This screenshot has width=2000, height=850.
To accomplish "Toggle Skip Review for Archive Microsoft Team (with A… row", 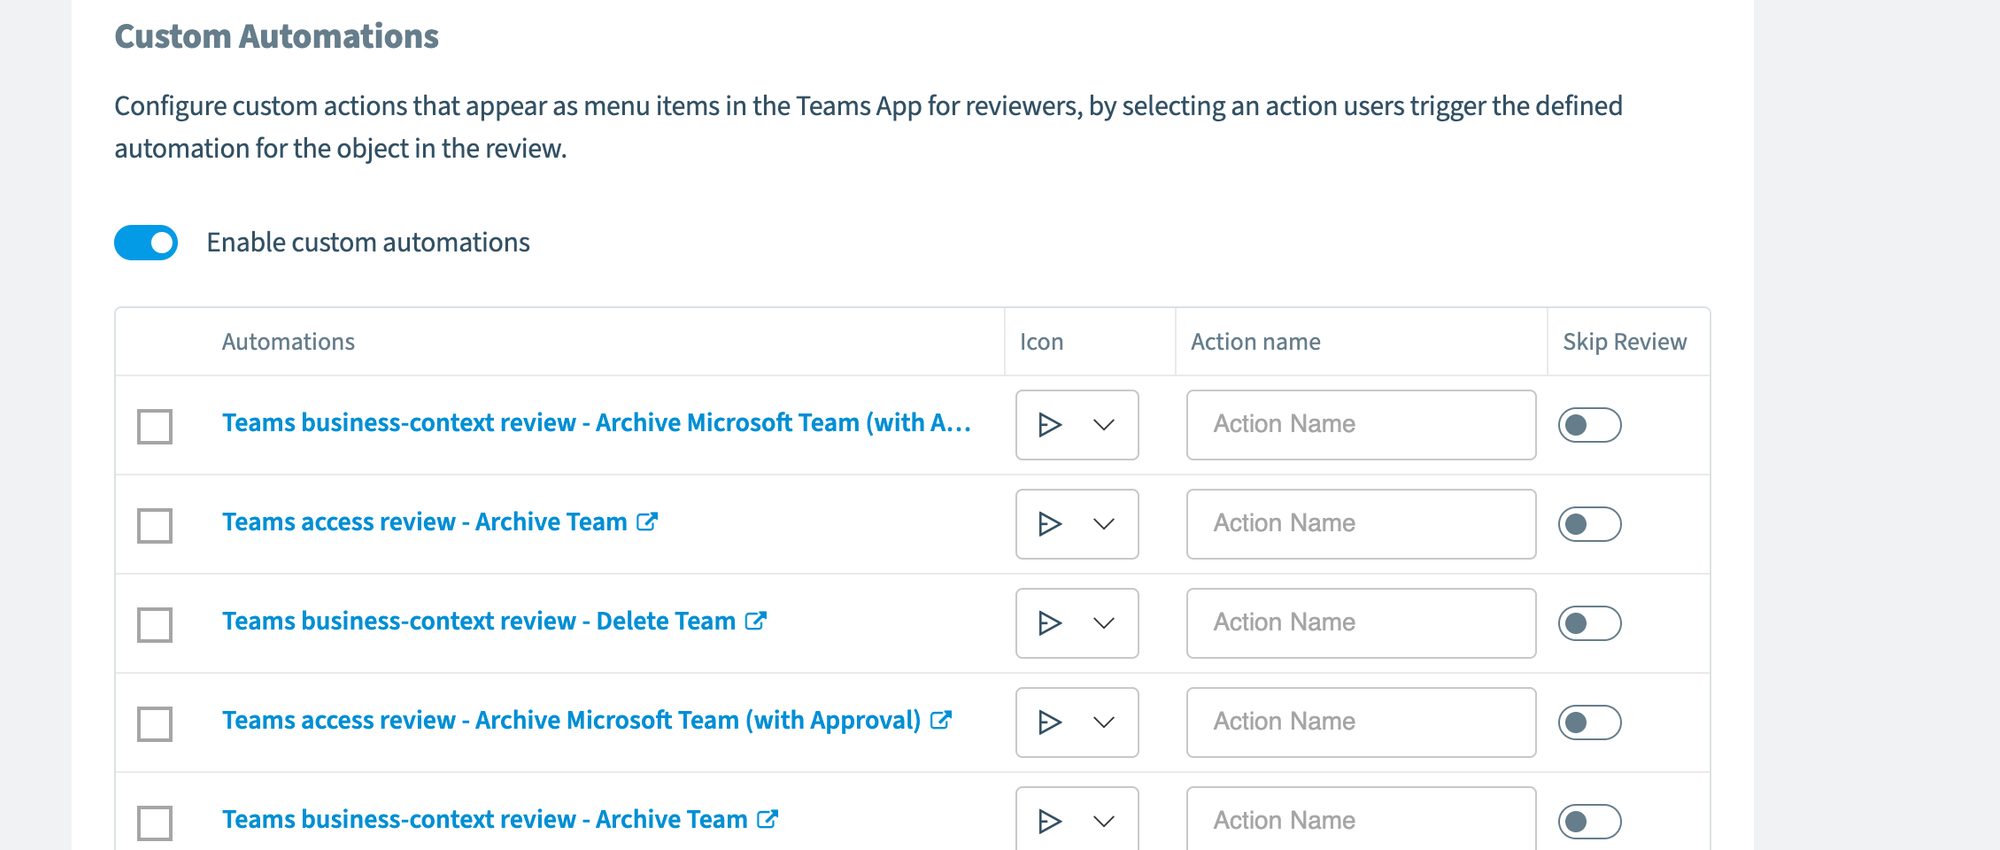I will [x=1589, y=425].
